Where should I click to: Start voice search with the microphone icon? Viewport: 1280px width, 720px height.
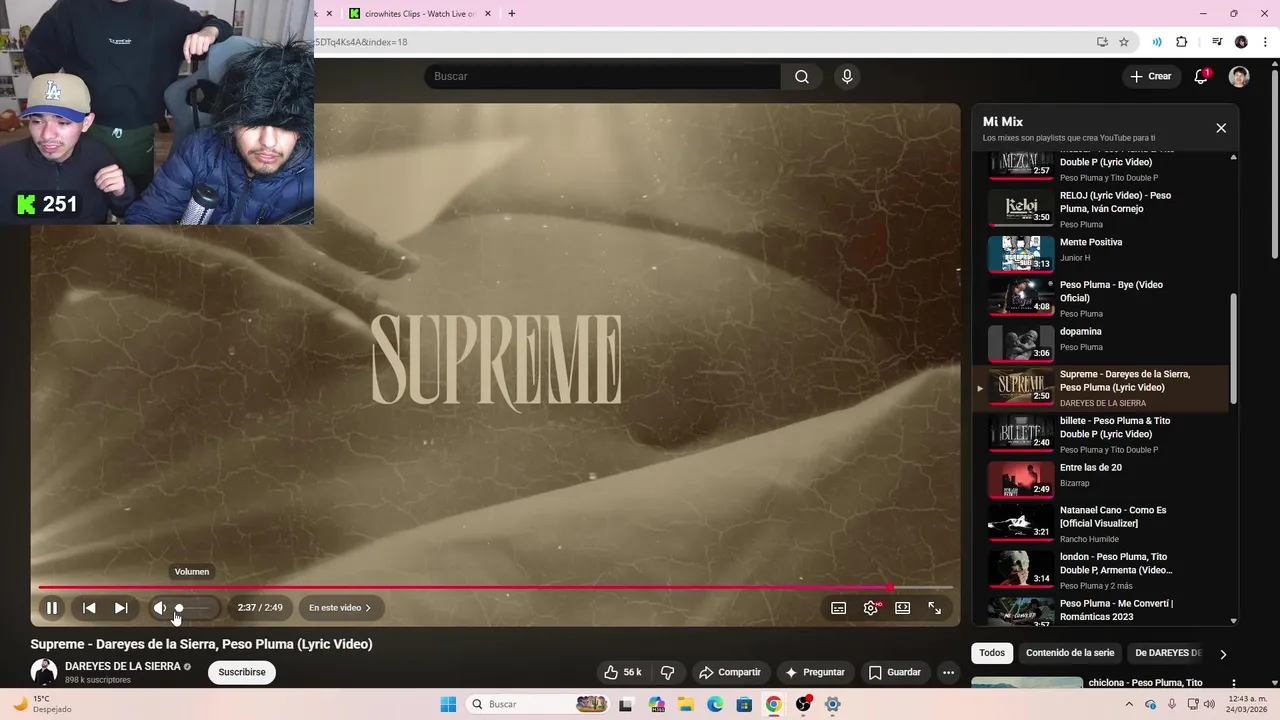tap(847, 76)
